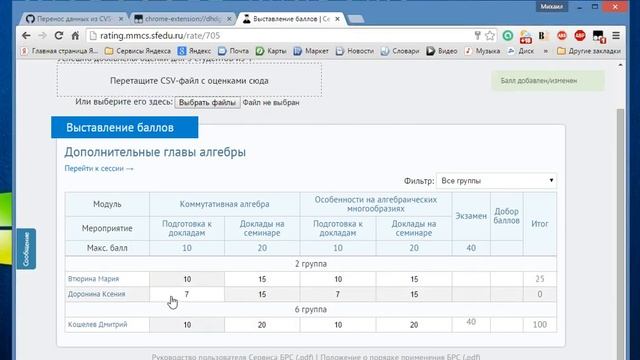Click Вторина Мария's Итог value 25
640x360 pixels.
coord(540,279)
